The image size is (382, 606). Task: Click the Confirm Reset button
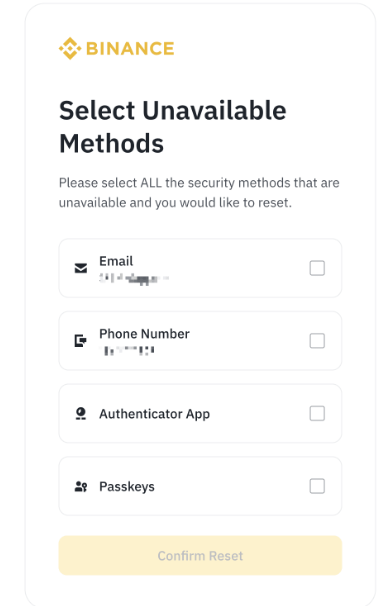(200, 555)
